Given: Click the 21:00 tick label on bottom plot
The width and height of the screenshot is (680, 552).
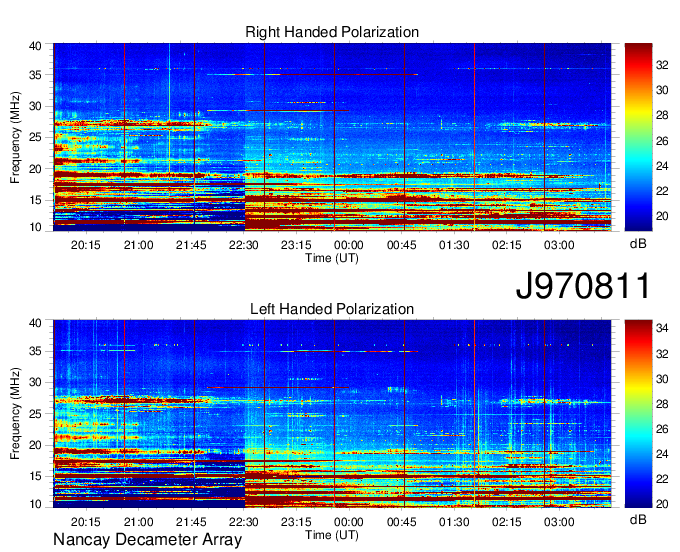Looking at the screenshot, I should 138,522.
